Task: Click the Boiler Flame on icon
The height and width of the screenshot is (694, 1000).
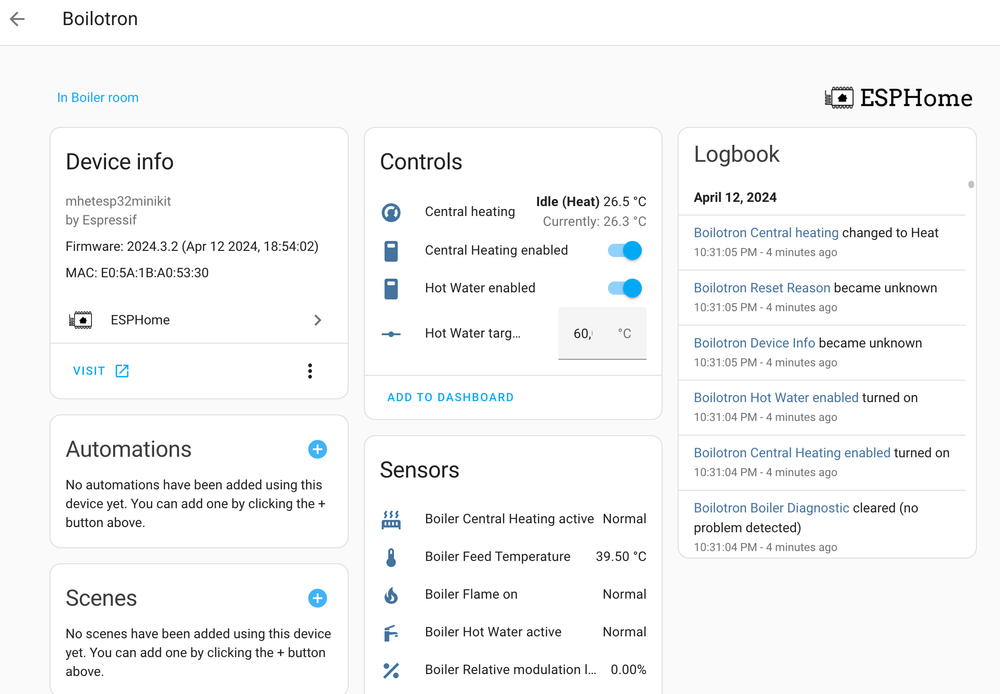Action: coord(391,595)
